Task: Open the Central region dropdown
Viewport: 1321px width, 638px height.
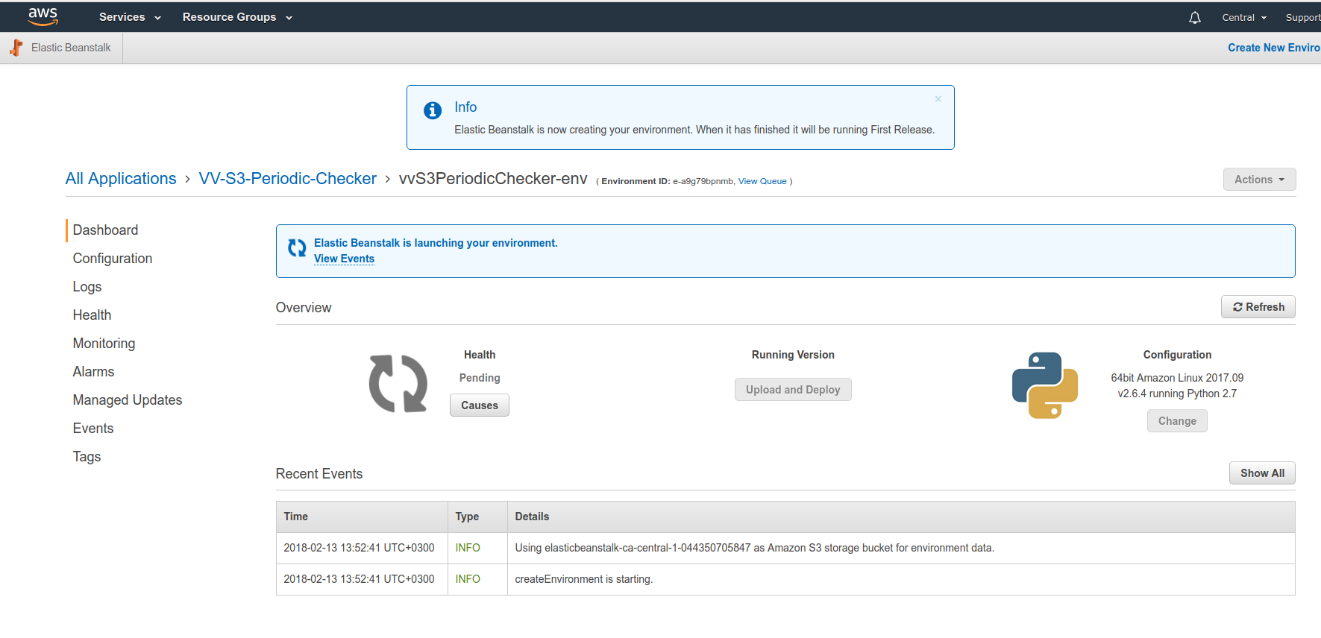Action: [1244, 18]
